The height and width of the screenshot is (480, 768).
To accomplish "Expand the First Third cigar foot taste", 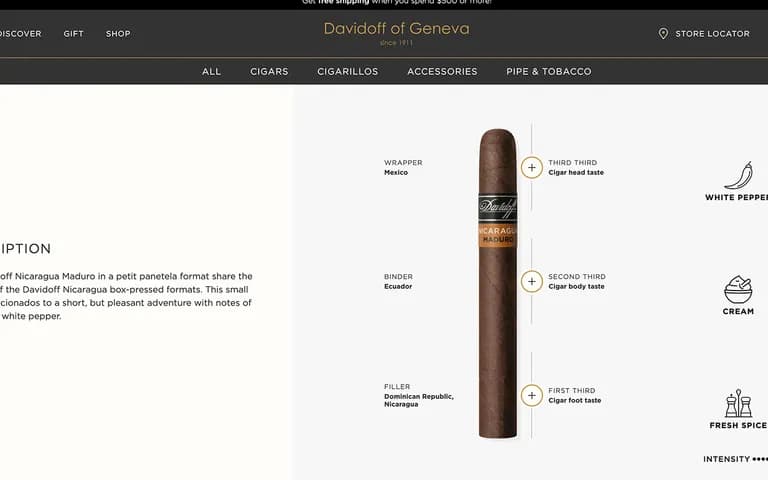I will tap(531, 395).
